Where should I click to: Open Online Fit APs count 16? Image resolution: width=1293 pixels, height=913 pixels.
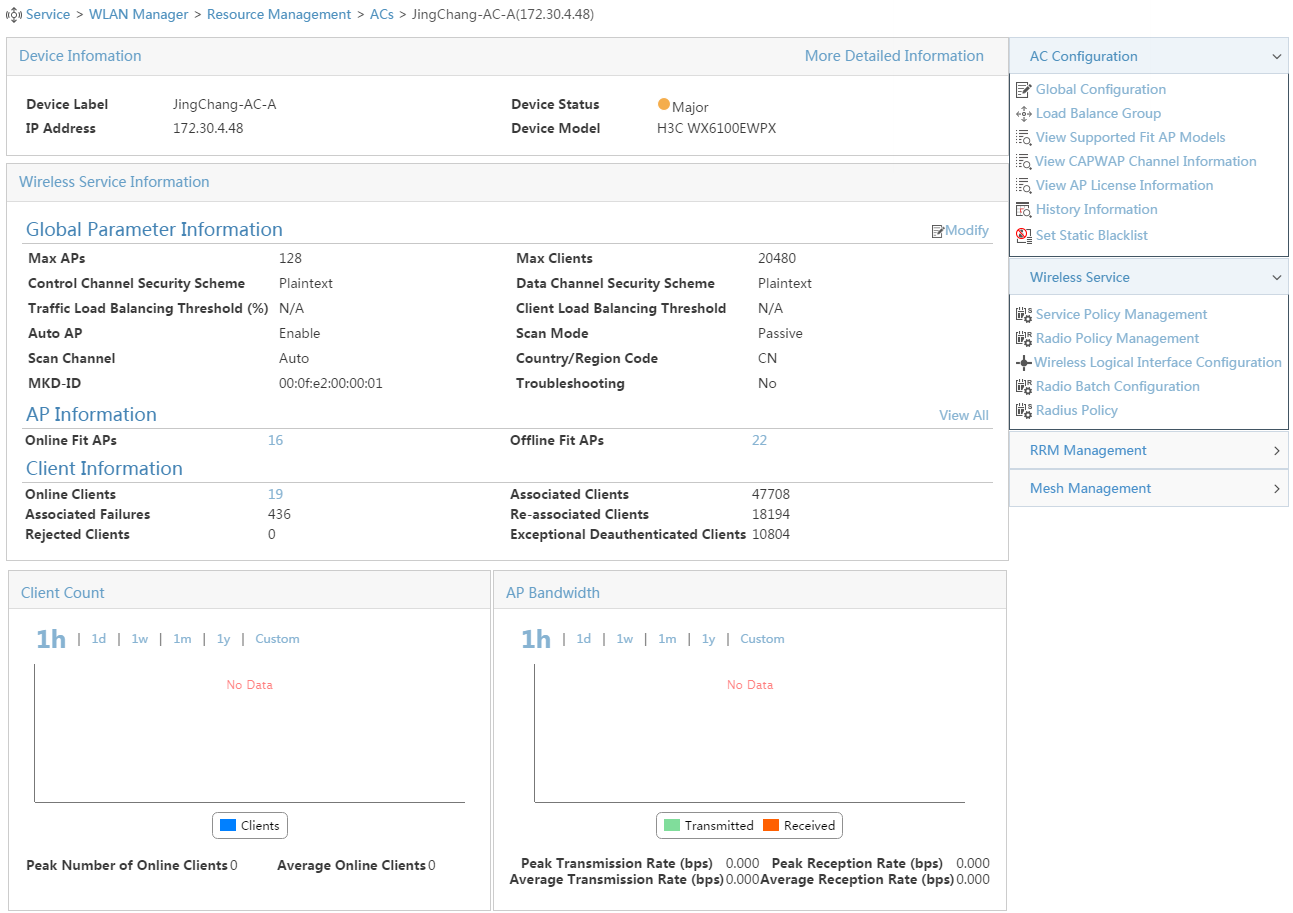(x=275, y=441)
